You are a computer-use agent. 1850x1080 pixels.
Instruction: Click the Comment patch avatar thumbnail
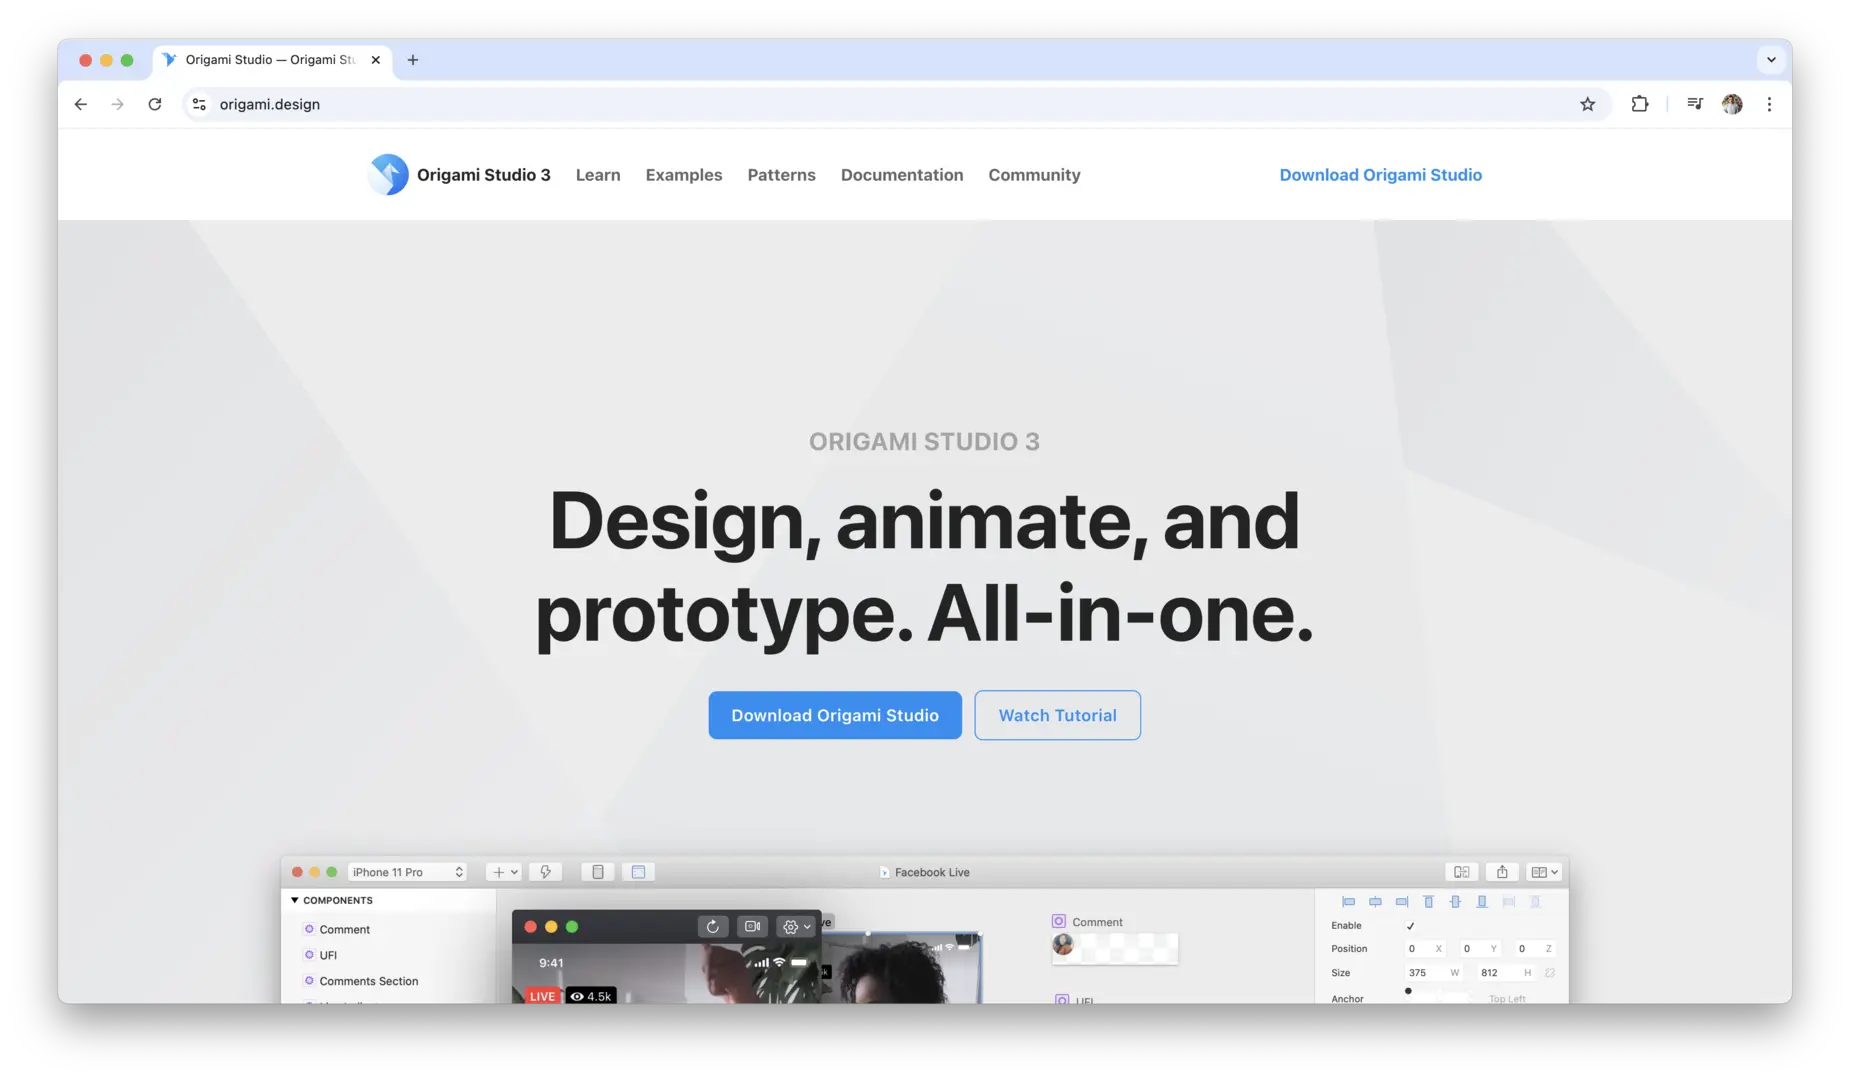[x=1063, y=944]
